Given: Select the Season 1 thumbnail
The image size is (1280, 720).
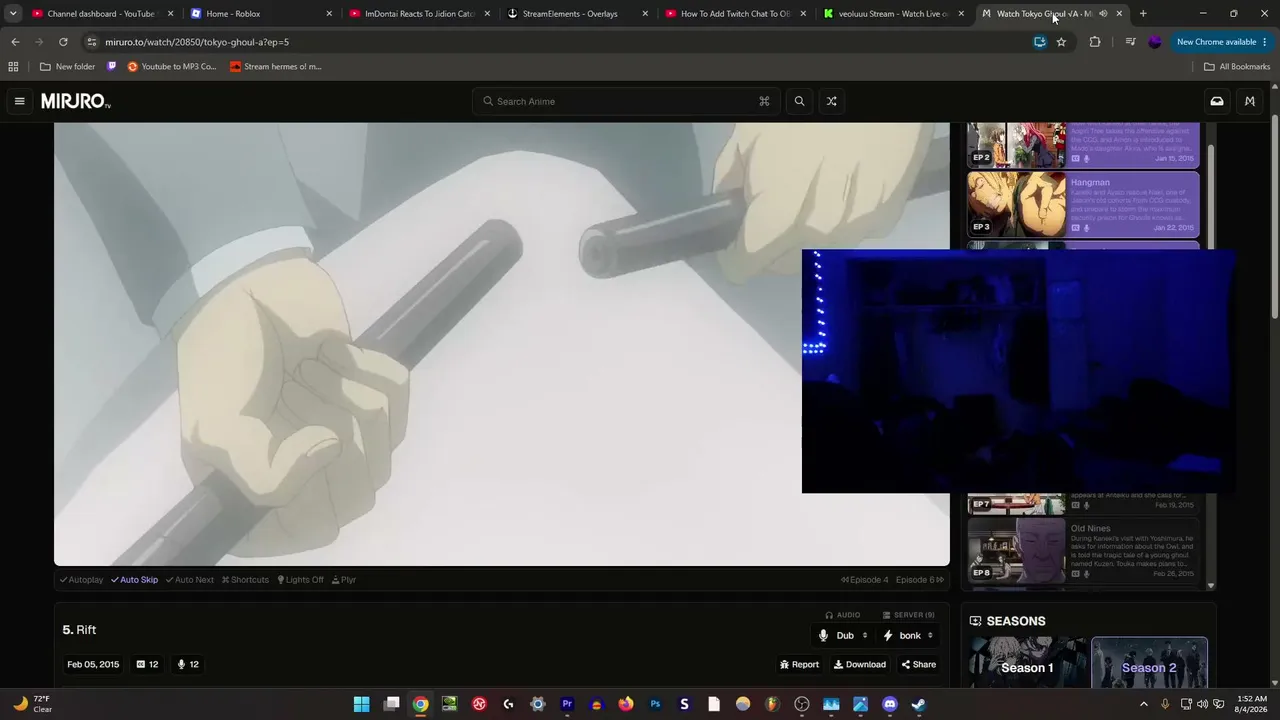Looking at the screenshot, I should [x=1028, y=663].
